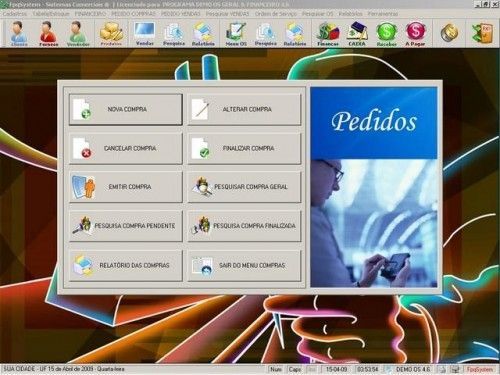Open the Relatórios menu
500x375 pixels.
(350, 14)
